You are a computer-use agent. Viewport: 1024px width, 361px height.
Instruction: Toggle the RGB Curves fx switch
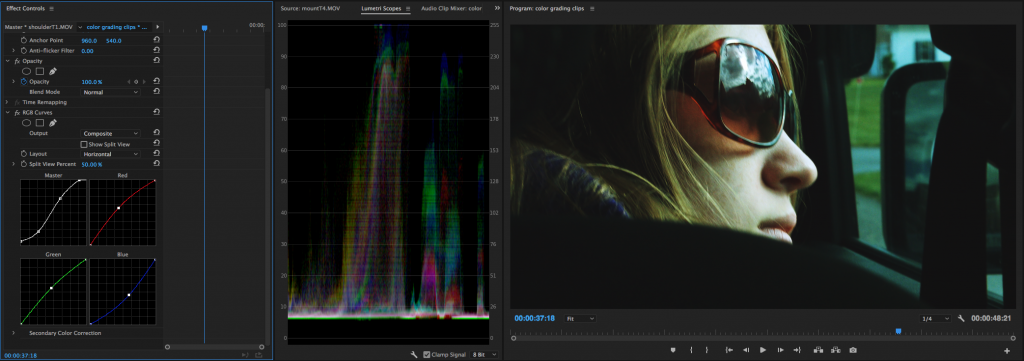[17, 112]
